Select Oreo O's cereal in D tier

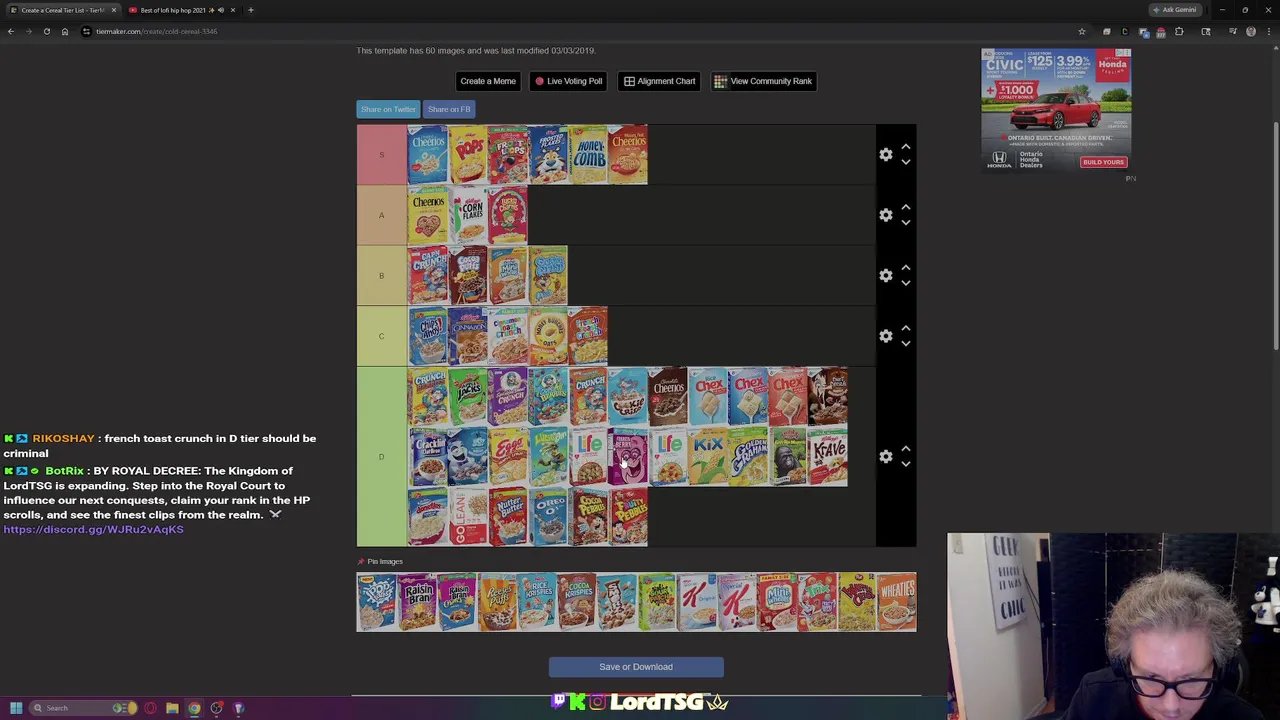(x=547, y=517)
